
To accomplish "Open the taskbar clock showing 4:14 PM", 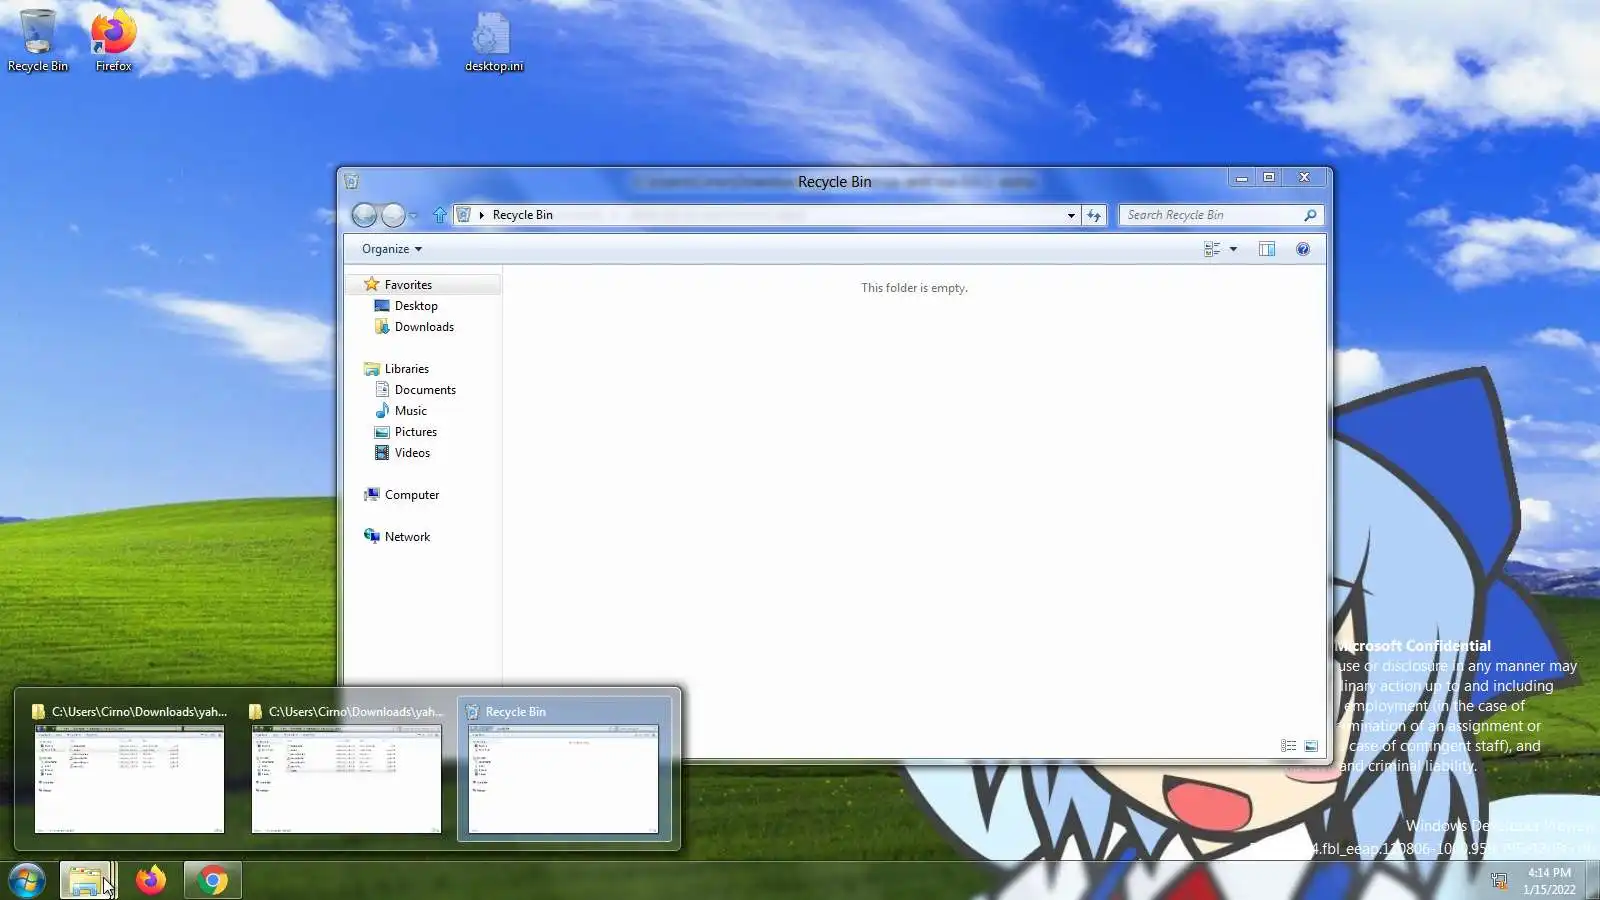I will coord(1549,881).
